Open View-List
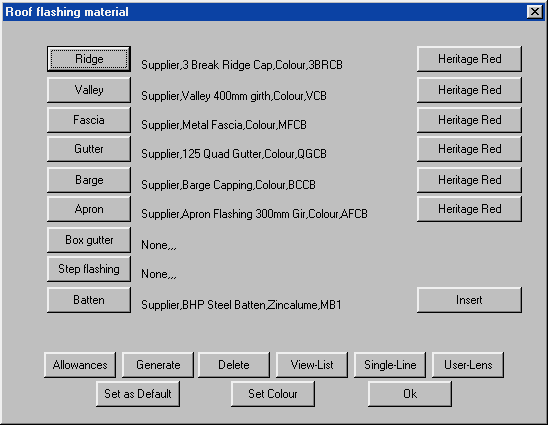548x425 pixels. [312, 365]
